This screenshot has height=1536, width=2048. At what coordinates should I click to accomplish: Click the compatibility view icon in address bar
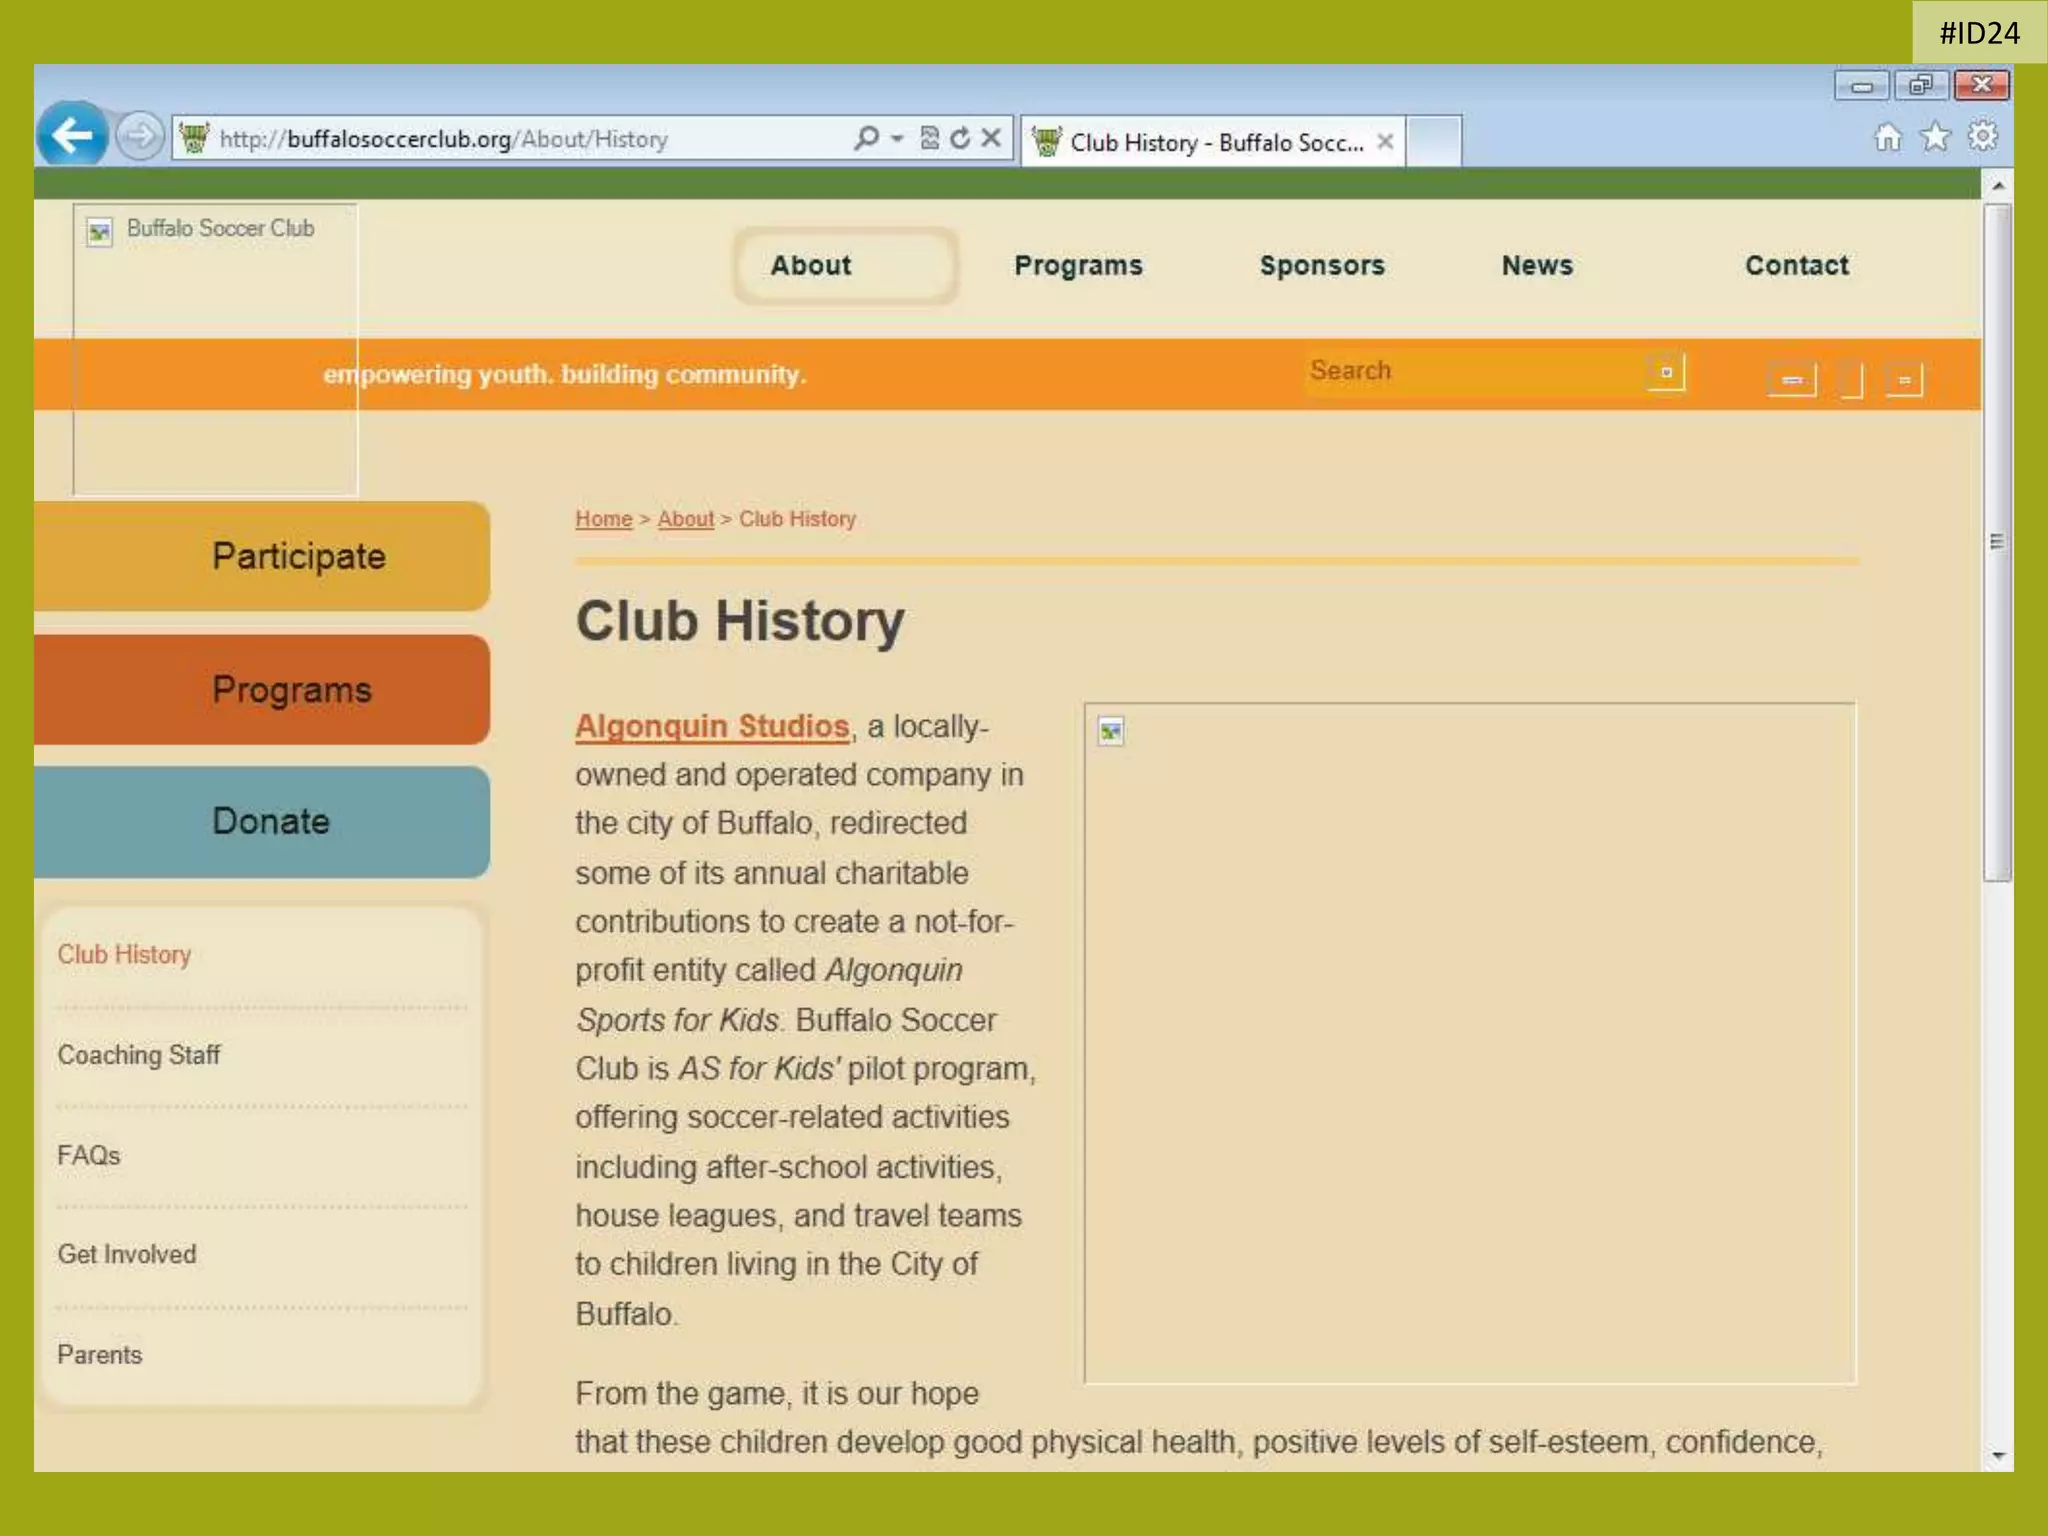pos(929,138)
